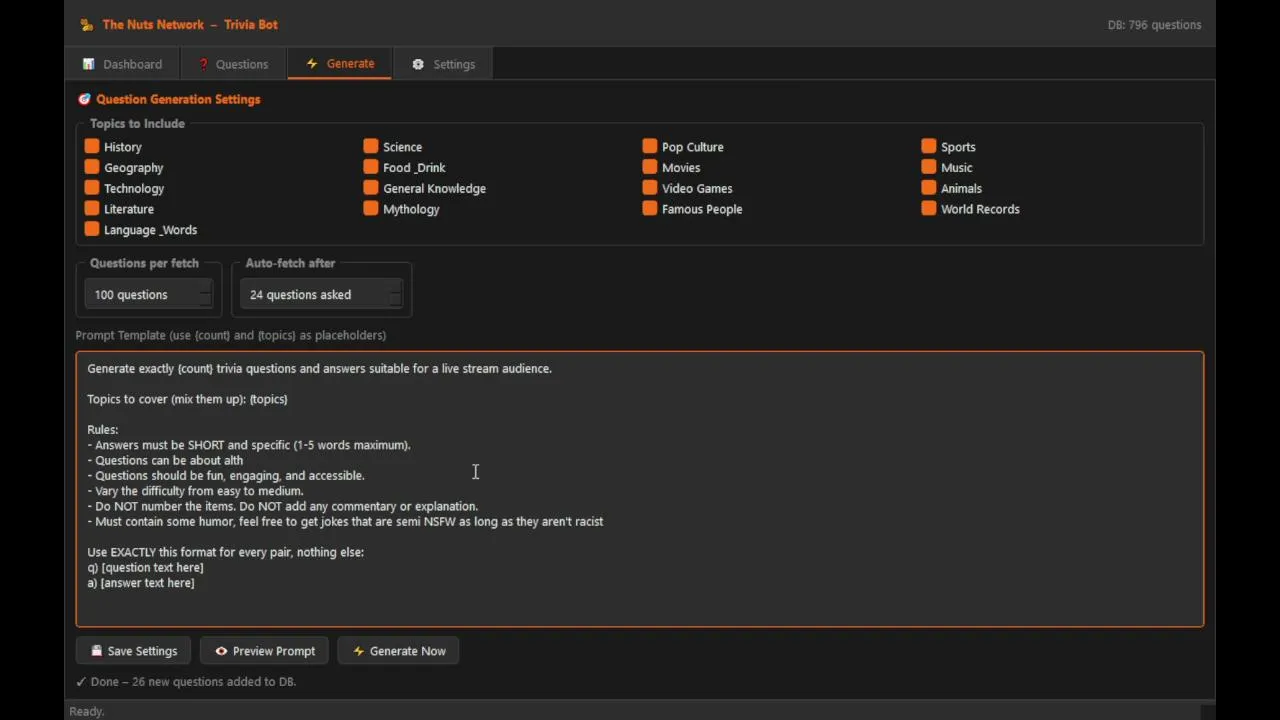Disable the Food _Drink topic
Viewport: 1280px width, 720px height.
[371, 167]
